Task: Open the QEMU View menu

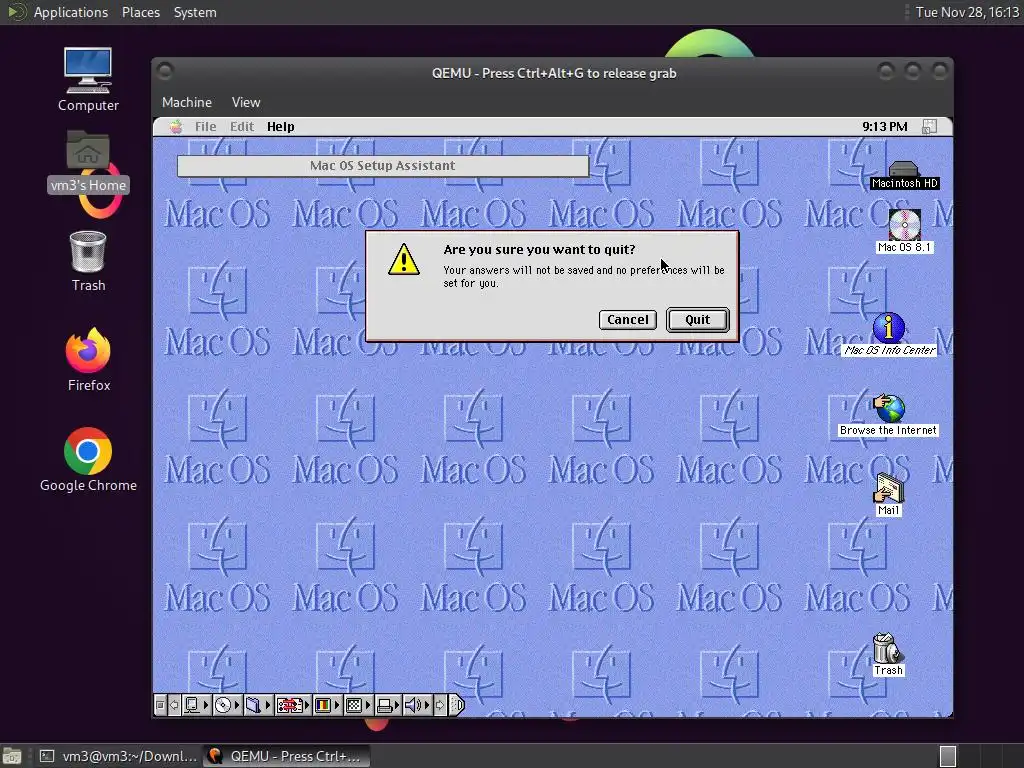Action: pos(246,103)
